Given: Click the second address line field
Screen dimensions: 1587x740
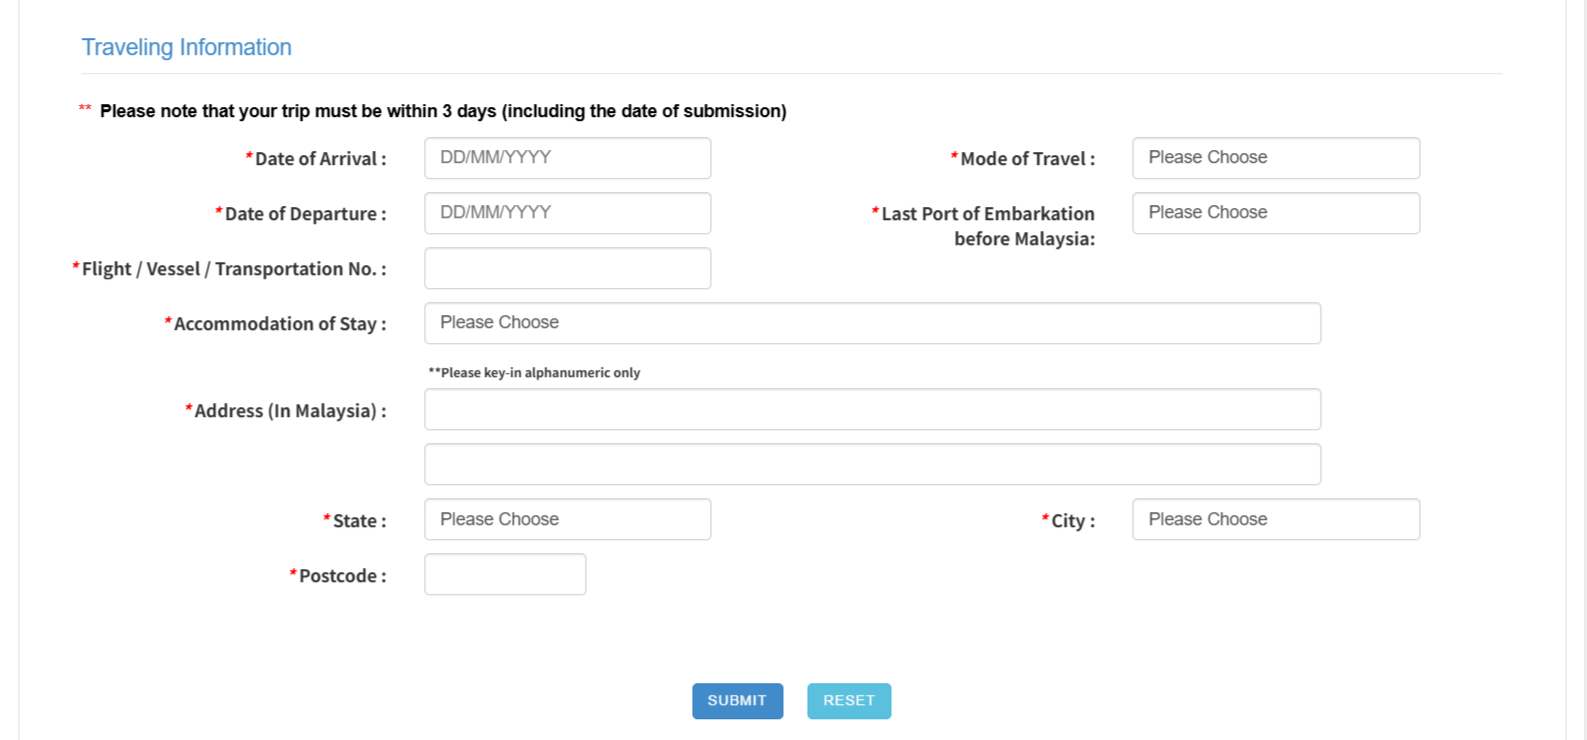Looking at the screenshot, I should pos(872,464).
